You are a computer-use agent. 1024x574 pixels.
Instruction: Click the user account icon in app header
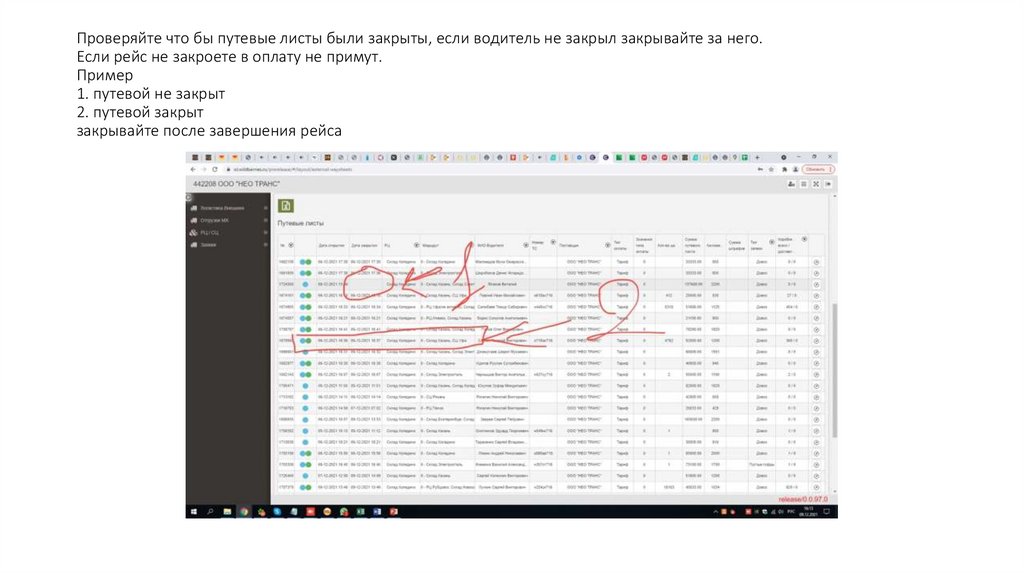[x=792, y=184]
